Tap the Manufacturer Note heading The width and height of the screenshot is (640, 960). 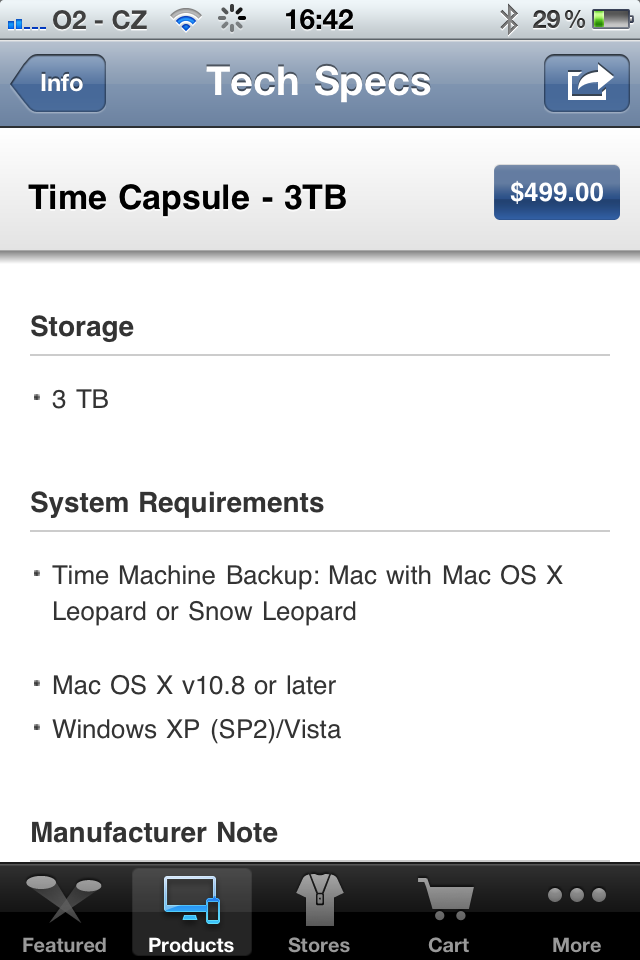click(x=154, y=832)
